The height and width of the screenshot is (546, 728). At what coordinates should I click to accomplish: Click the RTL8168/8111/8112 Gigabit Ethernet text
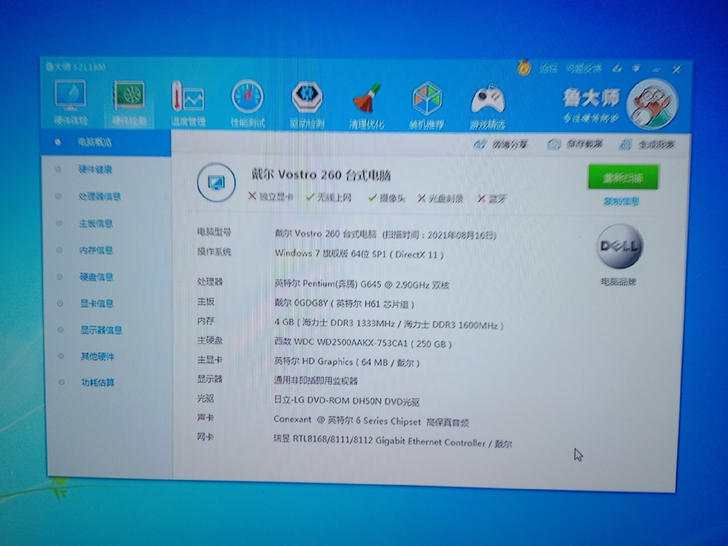pos(393,442)
